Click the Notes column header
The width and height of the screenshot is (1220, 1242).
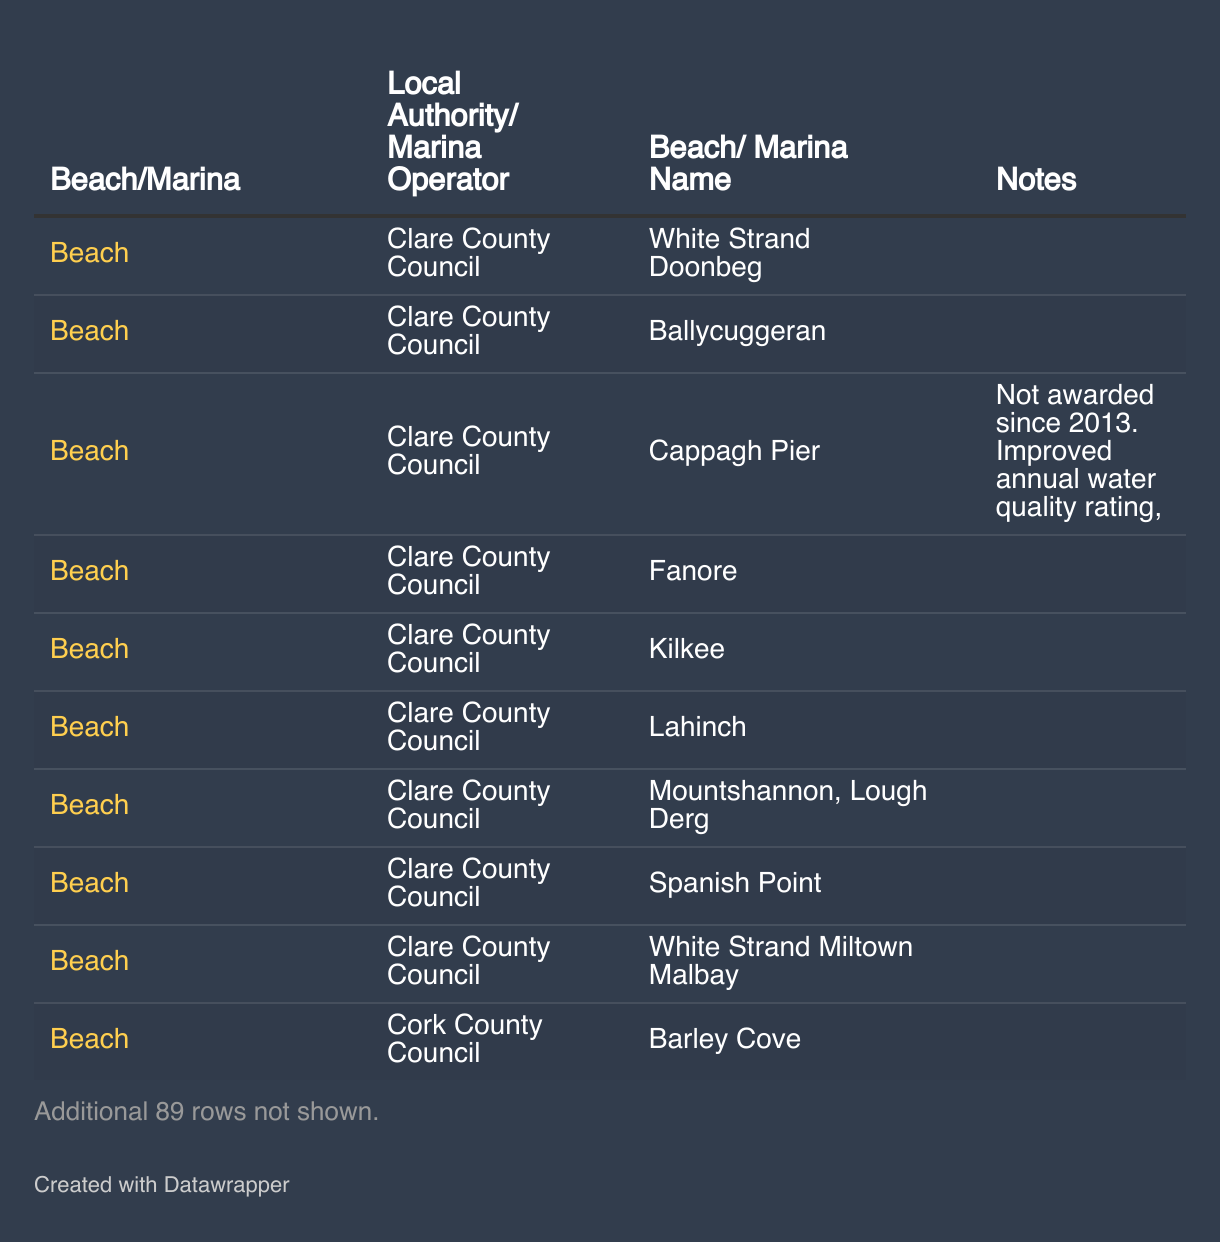tap(1036, 179)
